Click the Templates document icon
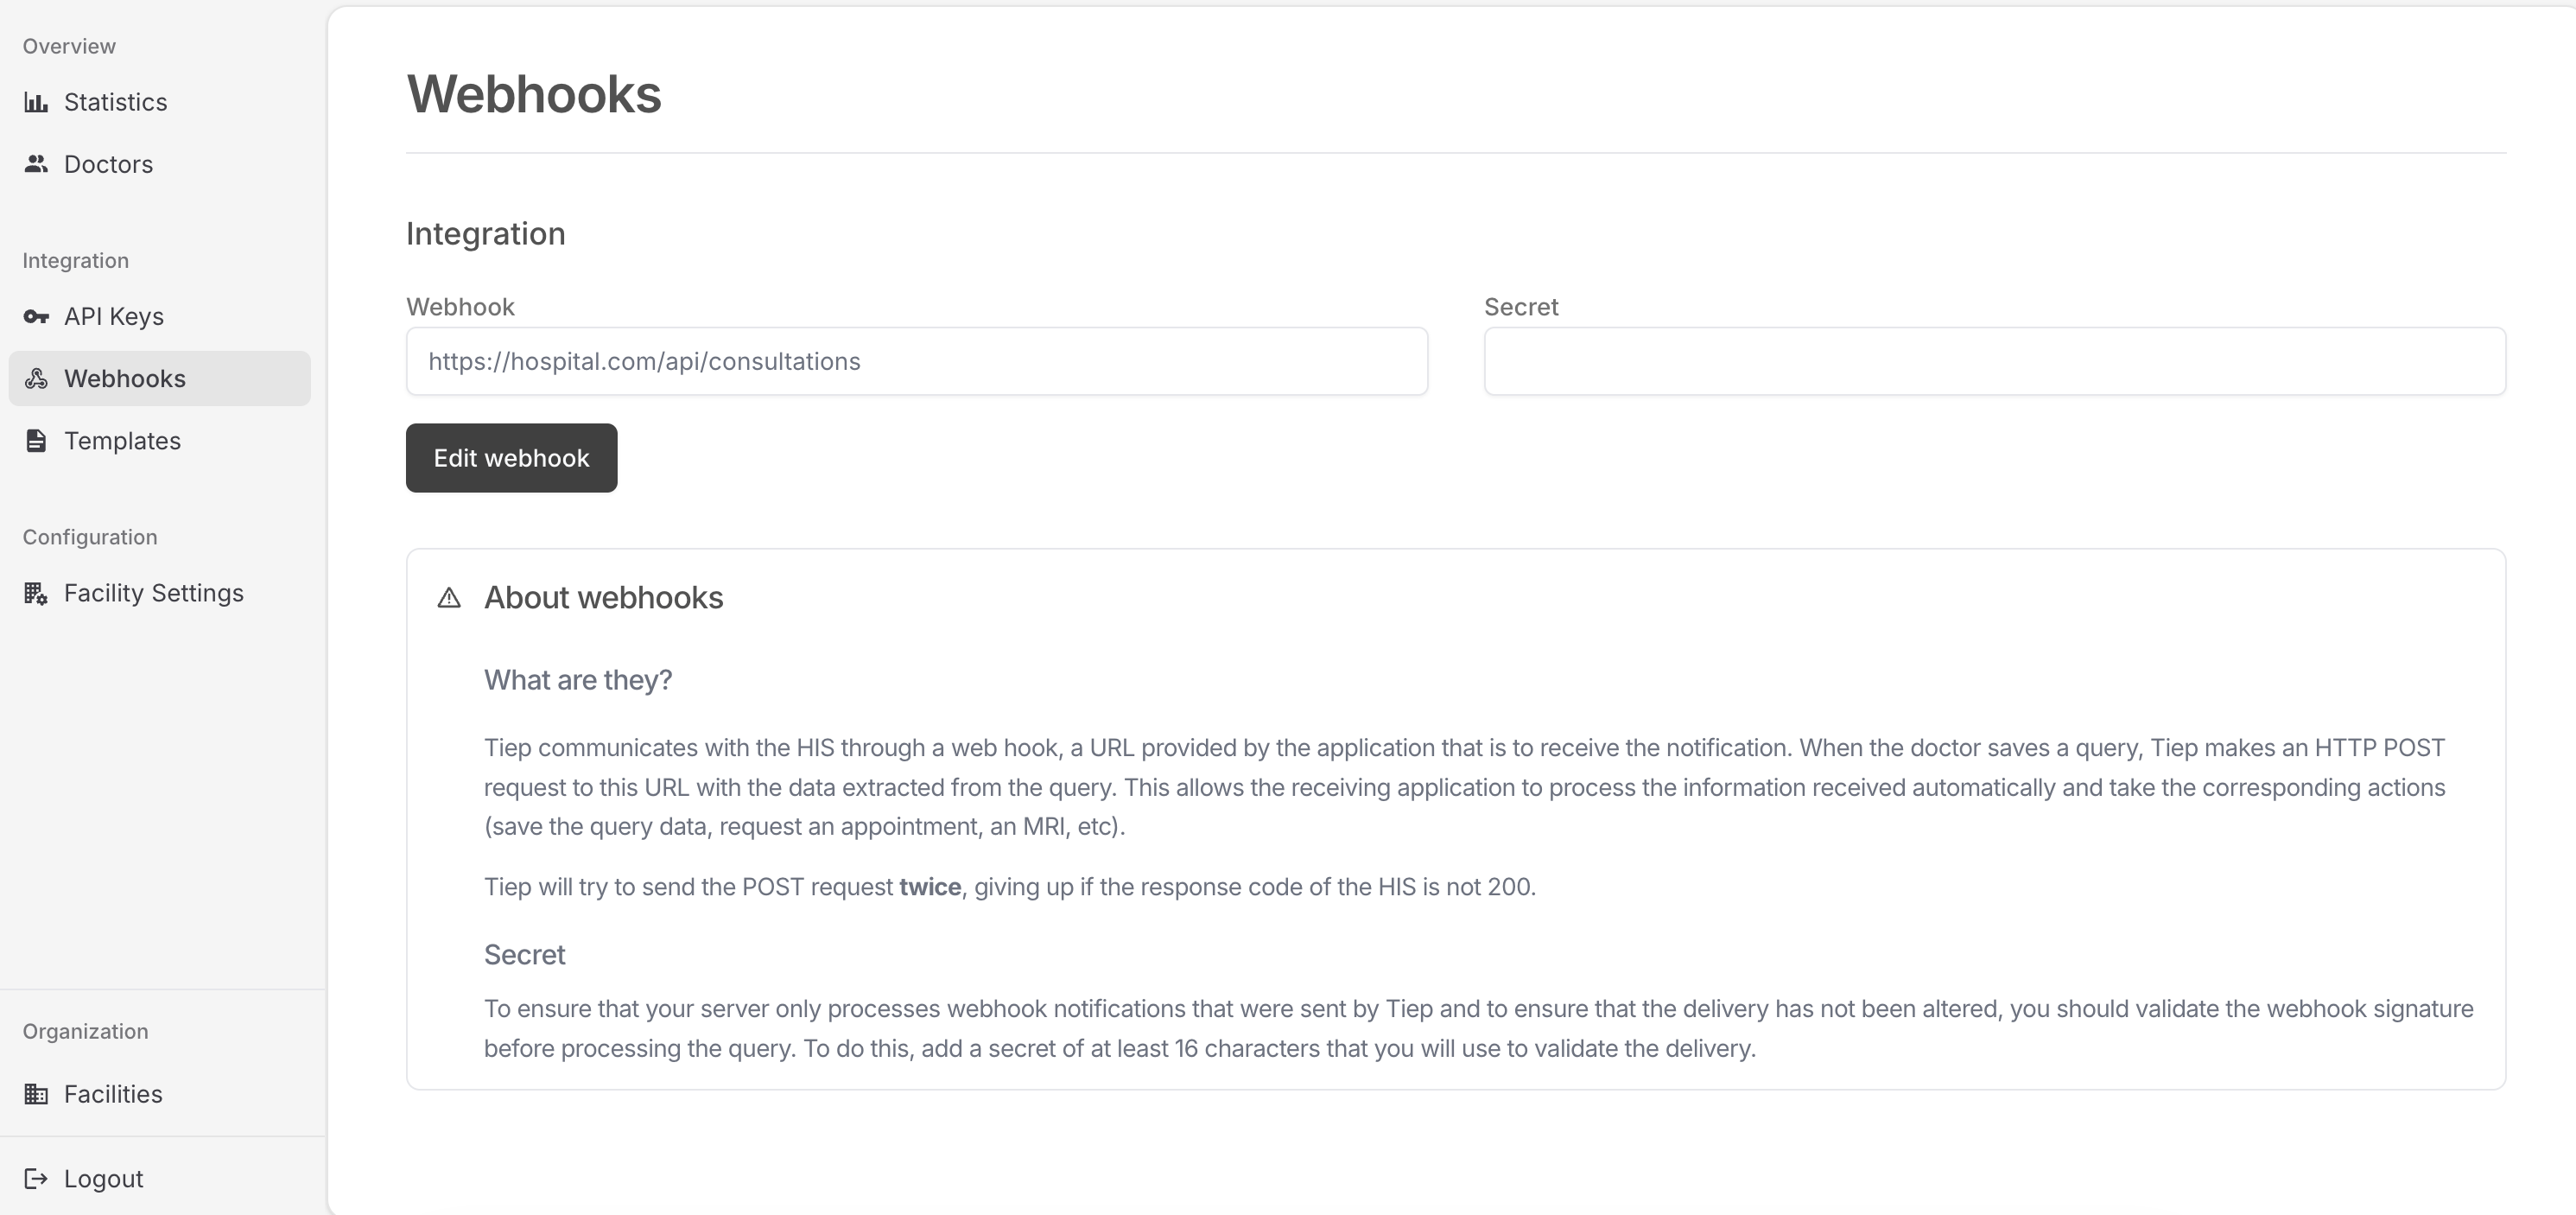Viewport: 2576px width, 1215px height. 36,441
